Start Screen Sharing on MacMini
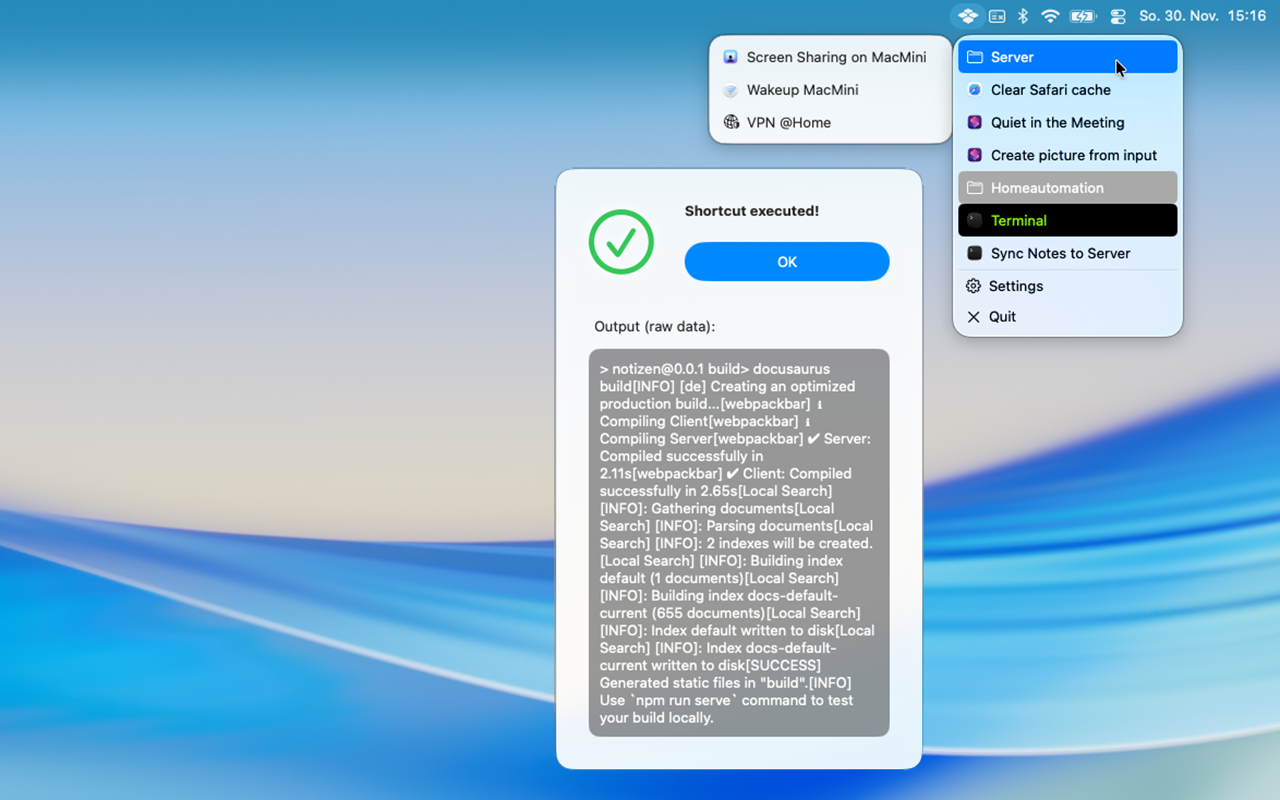 point(835,57)
